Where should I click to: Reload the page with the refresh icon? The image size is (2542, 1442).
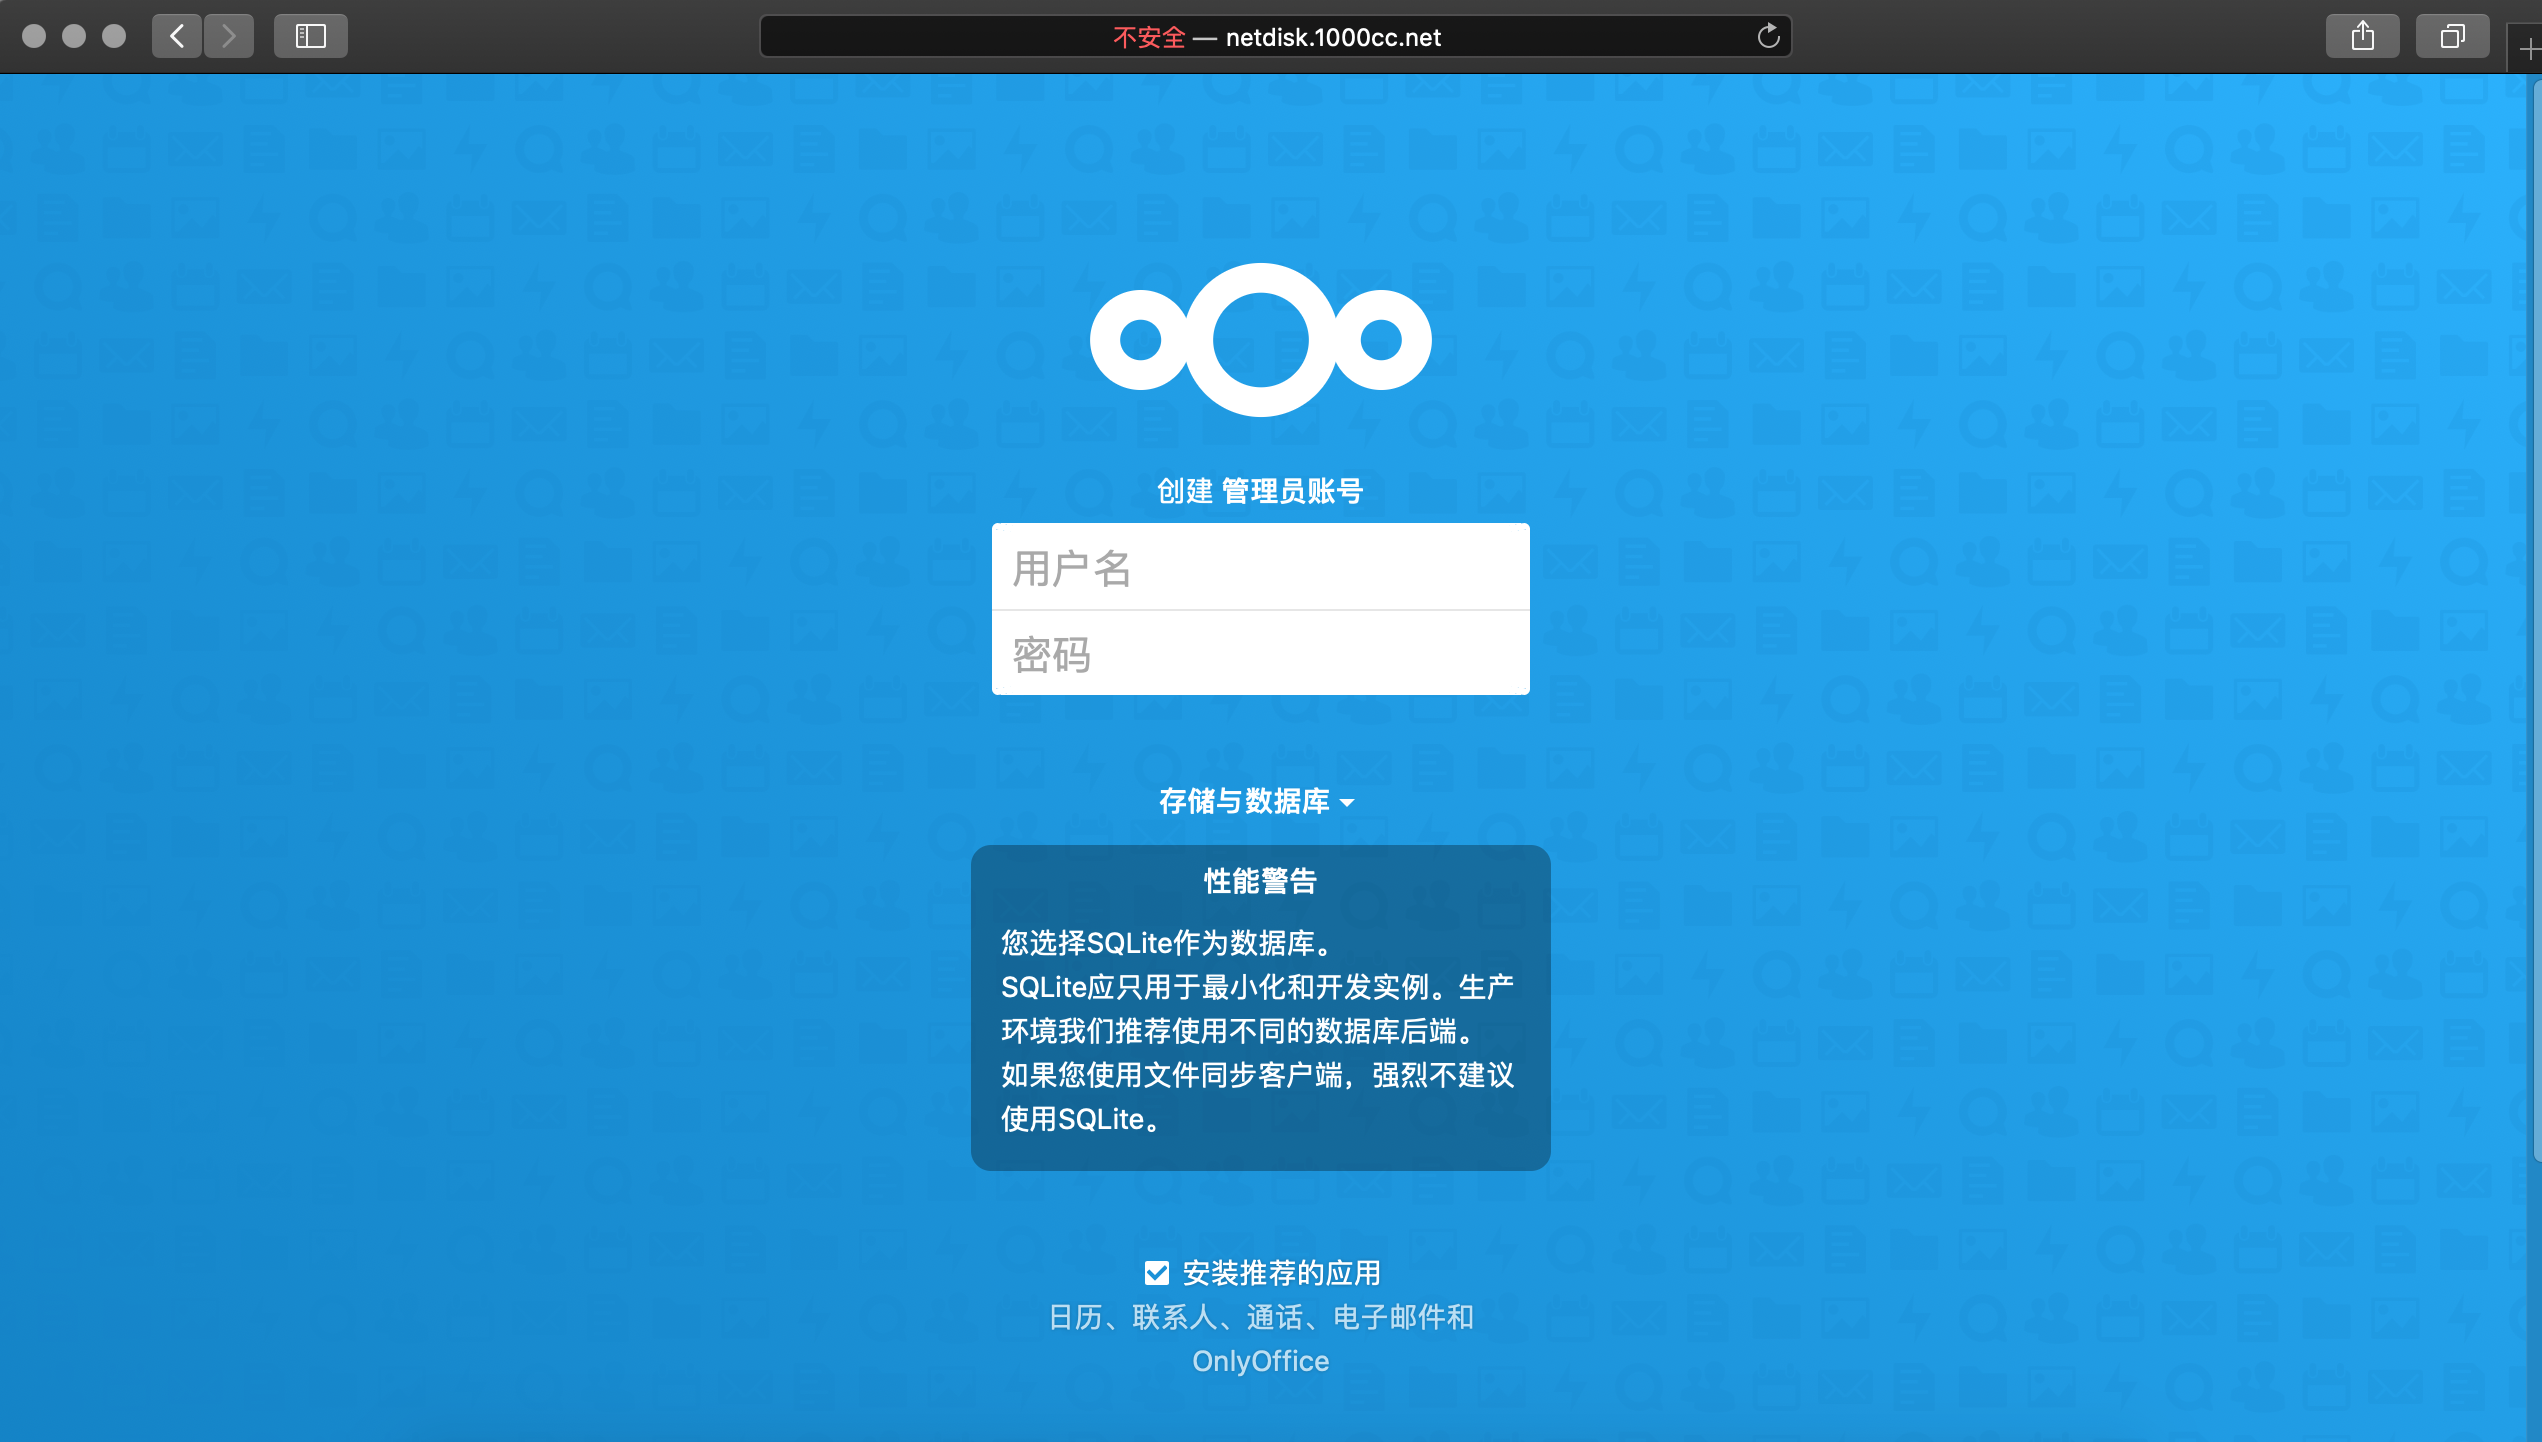[x=1768, y=37]
